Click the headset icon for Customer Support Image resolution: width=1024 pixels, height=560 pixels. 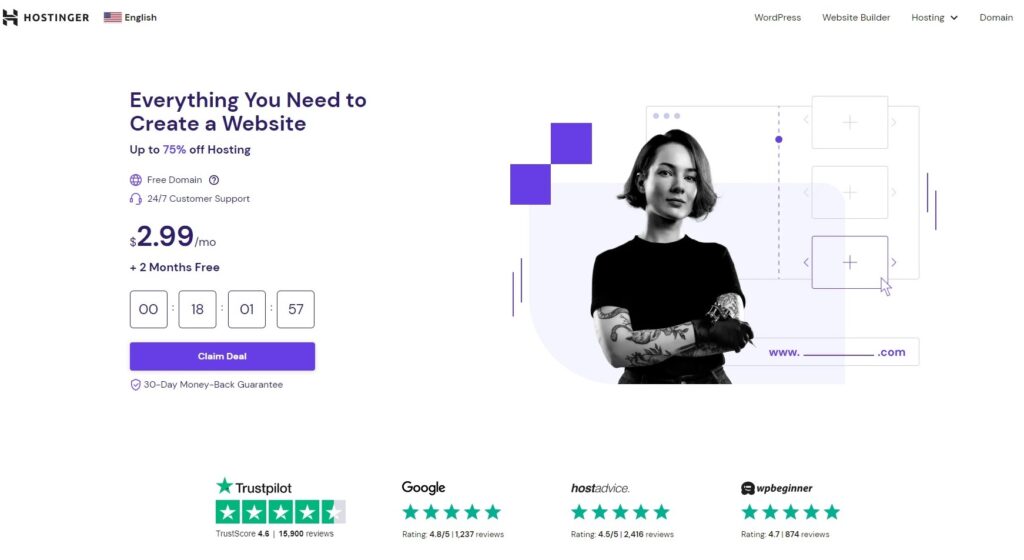pyautogui.click(x=135, y=199)
